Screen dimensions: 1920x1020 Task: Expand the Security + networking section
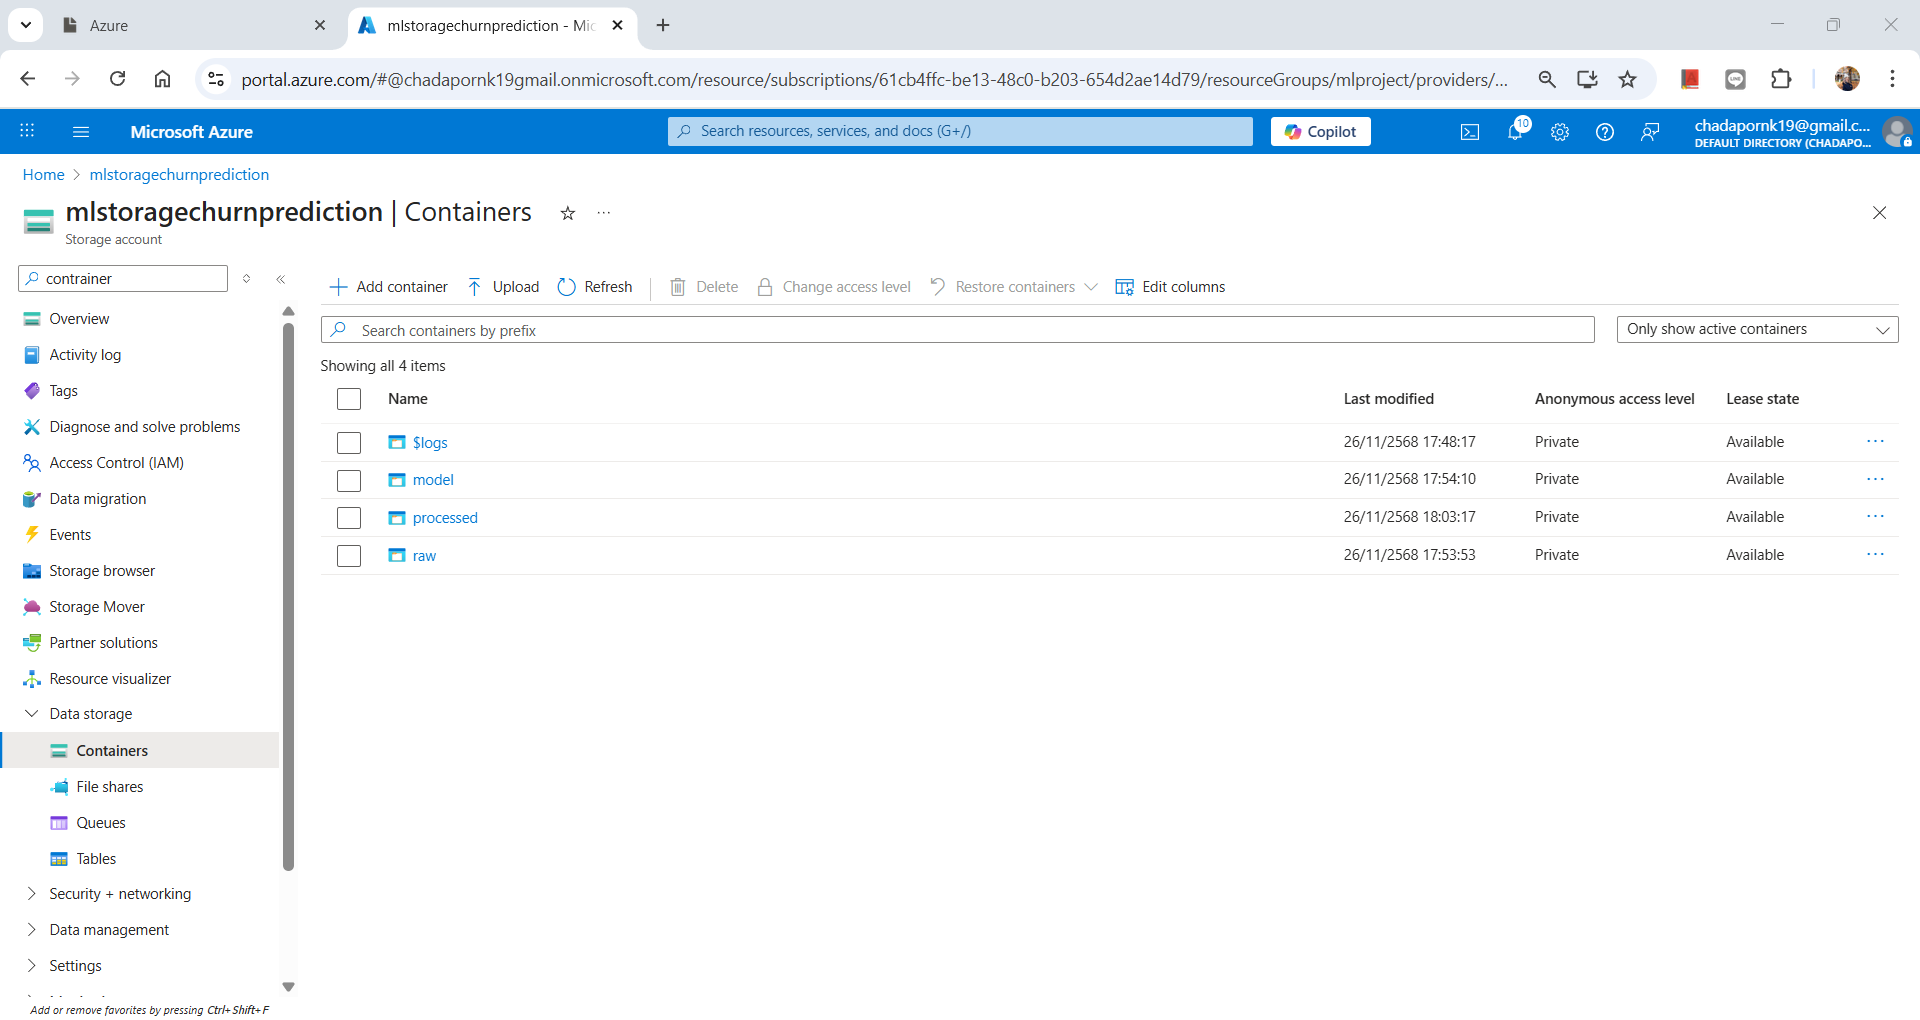tap(31, 894)
